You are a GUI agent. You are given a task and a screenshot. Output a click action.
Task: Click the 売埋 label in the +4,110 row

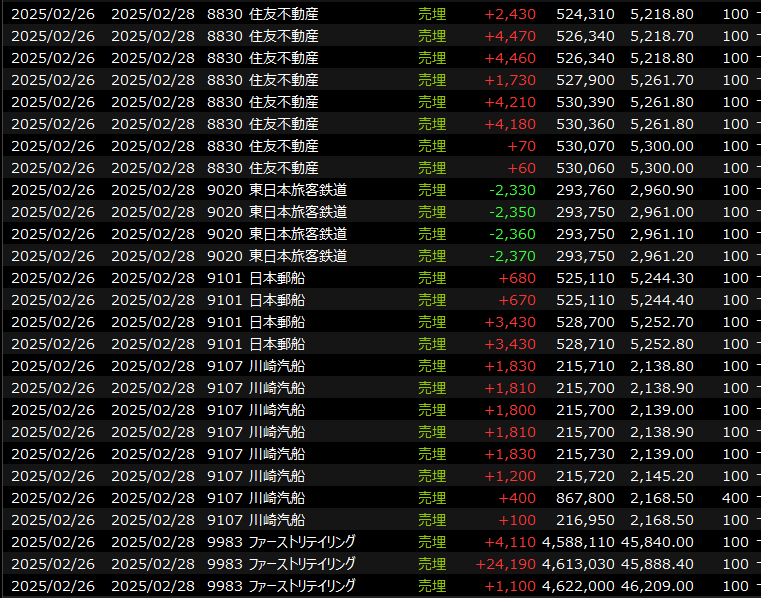pyautogui.click(x=432, y=542)
